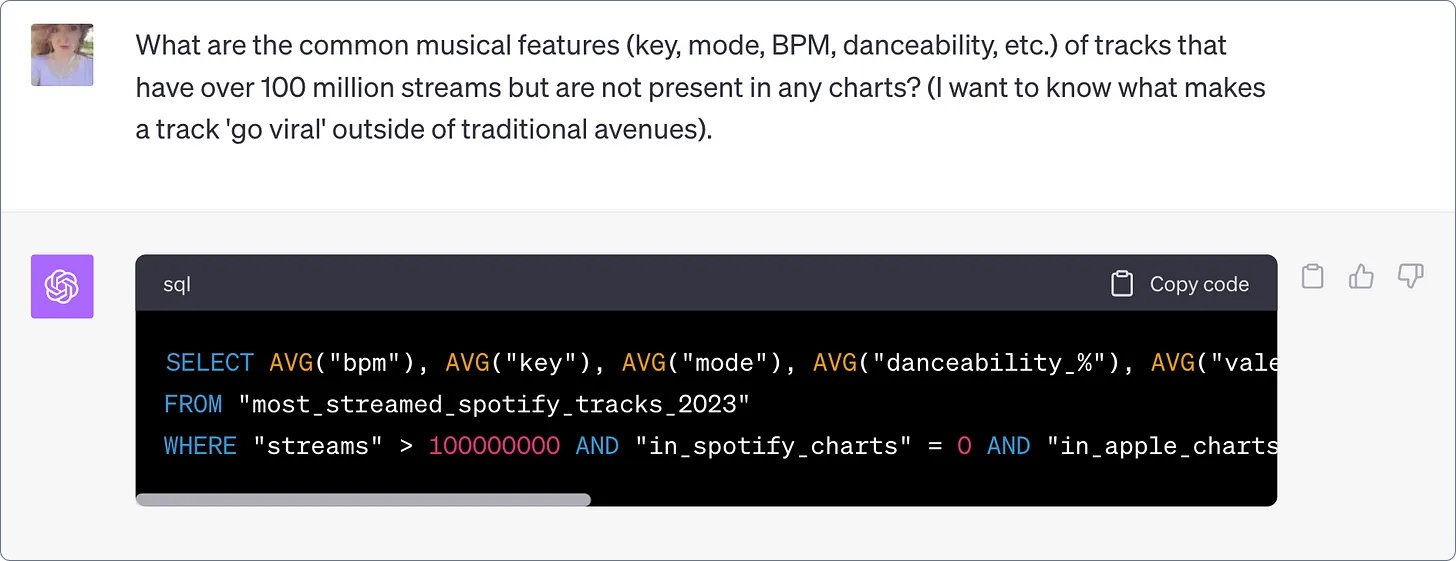Click the Copy code button
This screenshot has height=561, width=1456.
[1180, 284]
